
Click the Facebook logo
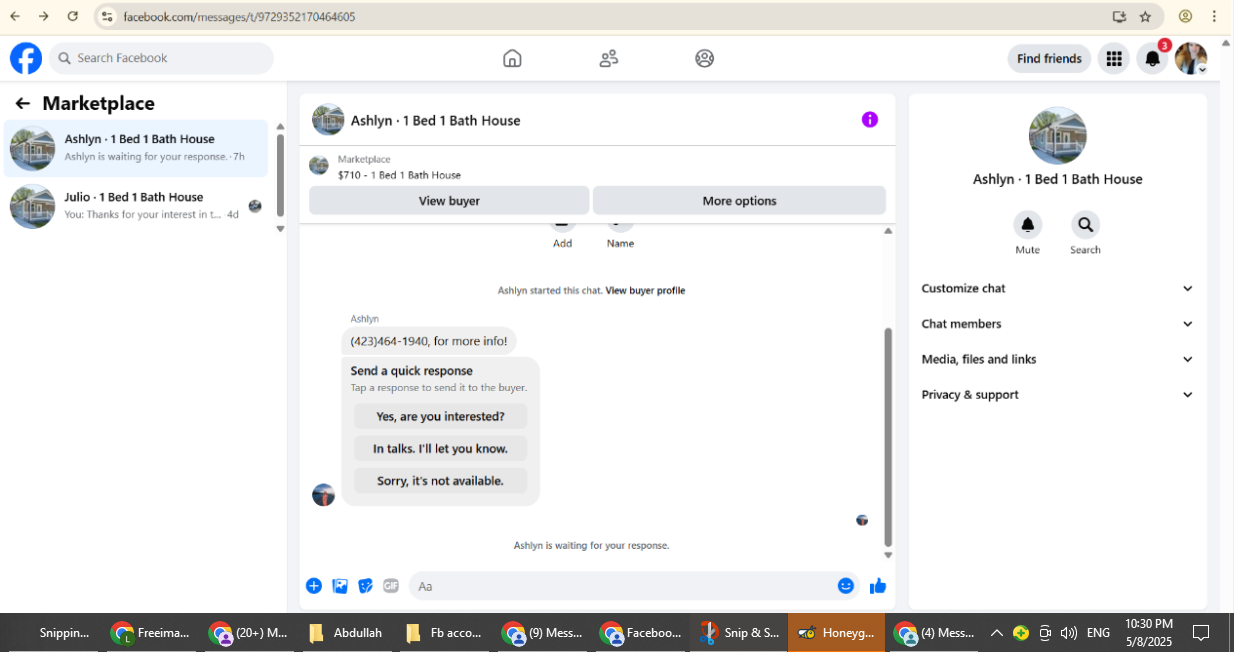[x=26, y=58]
